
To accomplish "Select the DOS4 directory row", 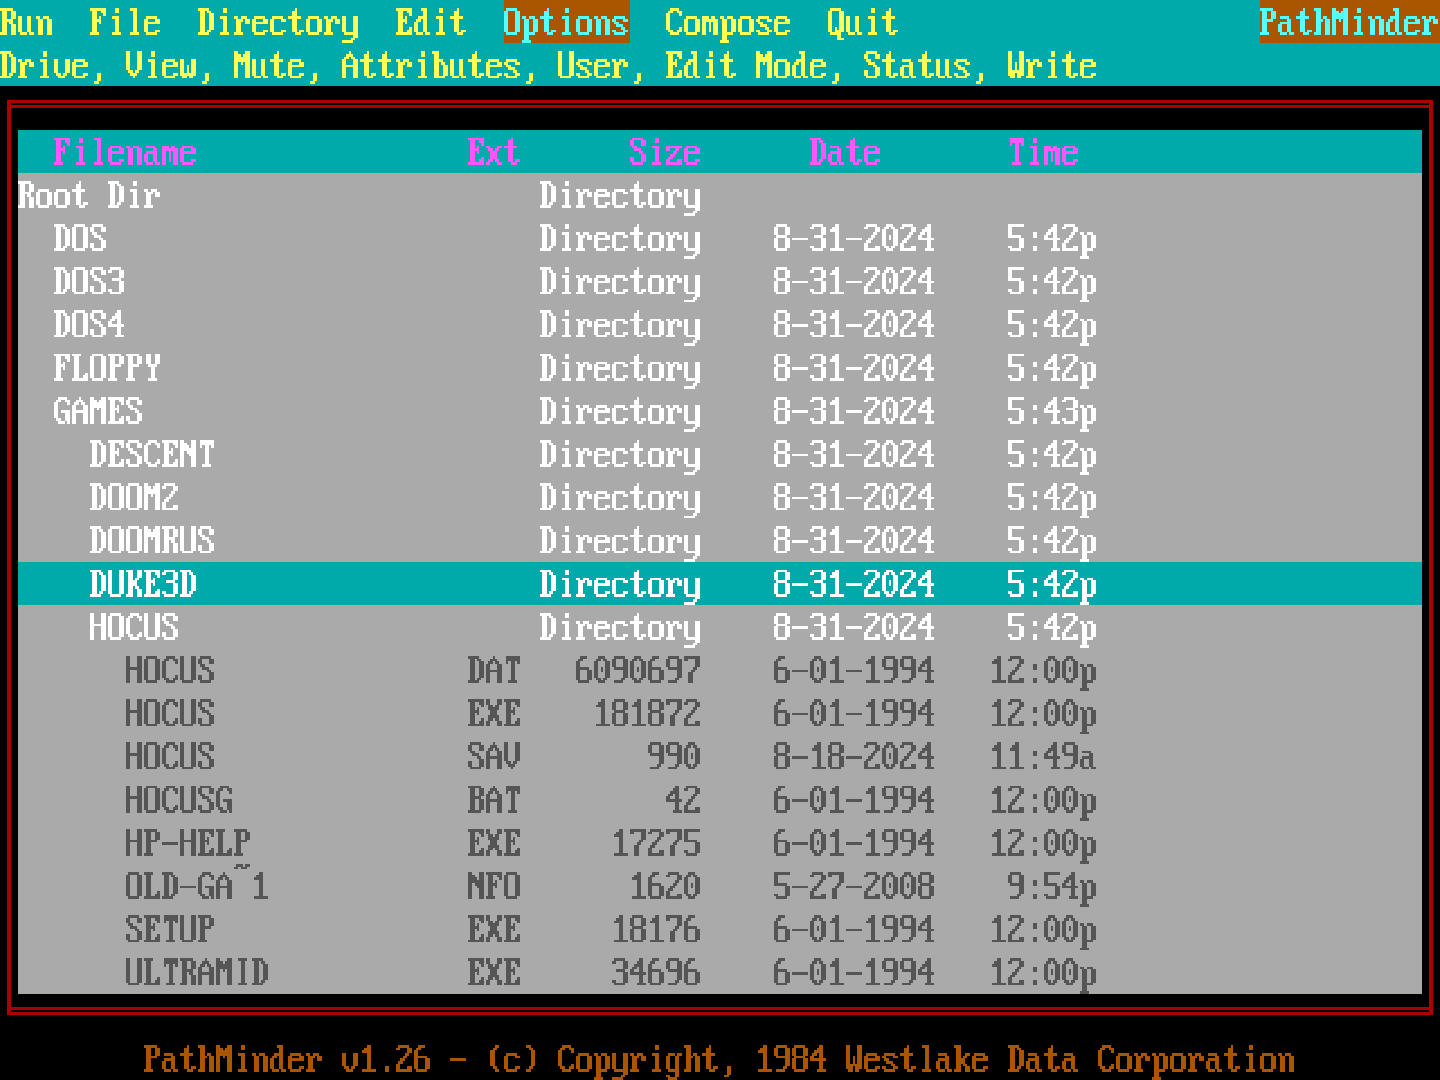I will [x=720, y=325].
